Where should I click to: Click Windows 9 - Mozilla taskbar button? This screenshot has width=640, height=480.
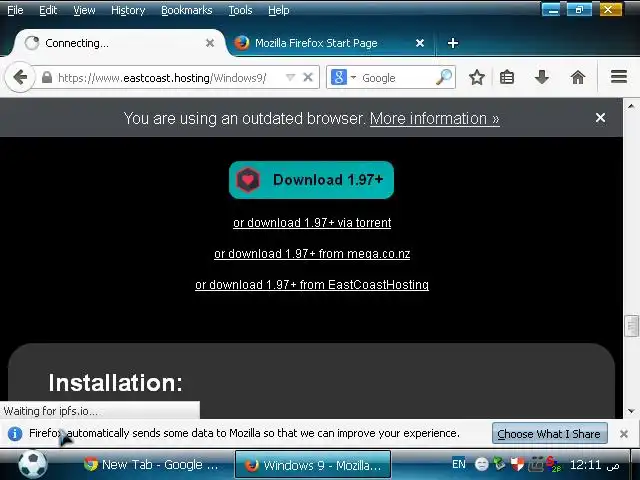point(313,464)
